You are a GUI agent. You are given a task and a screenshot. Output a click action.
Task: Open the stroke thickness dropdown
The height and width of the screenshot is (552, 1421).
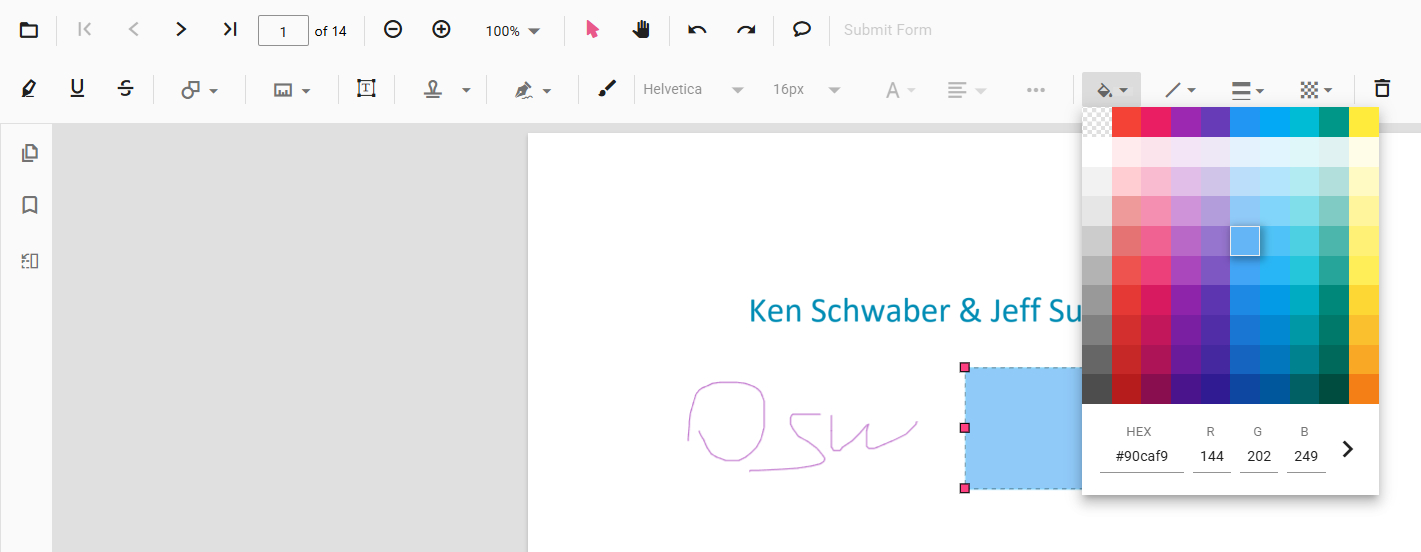point(1247,90)
